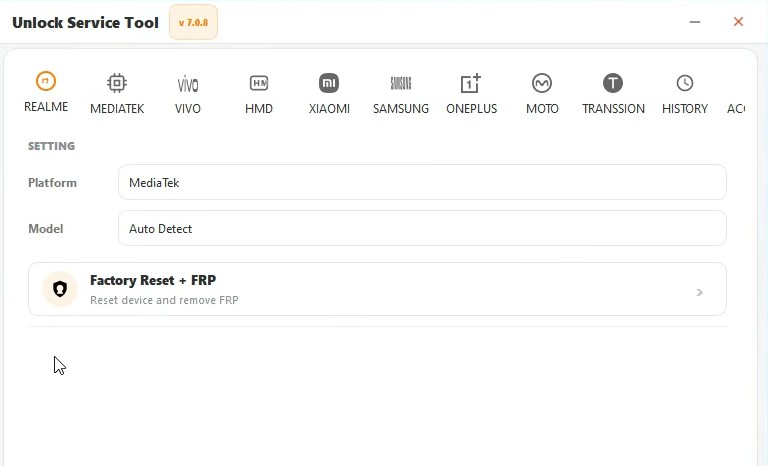Click the Model field label
The height and width of the screenshot is (466, 768).
46,229
